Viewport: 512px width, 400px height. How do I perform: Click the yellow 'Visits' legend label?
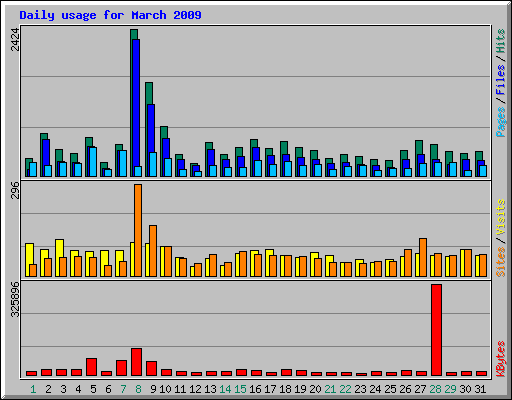501,217
